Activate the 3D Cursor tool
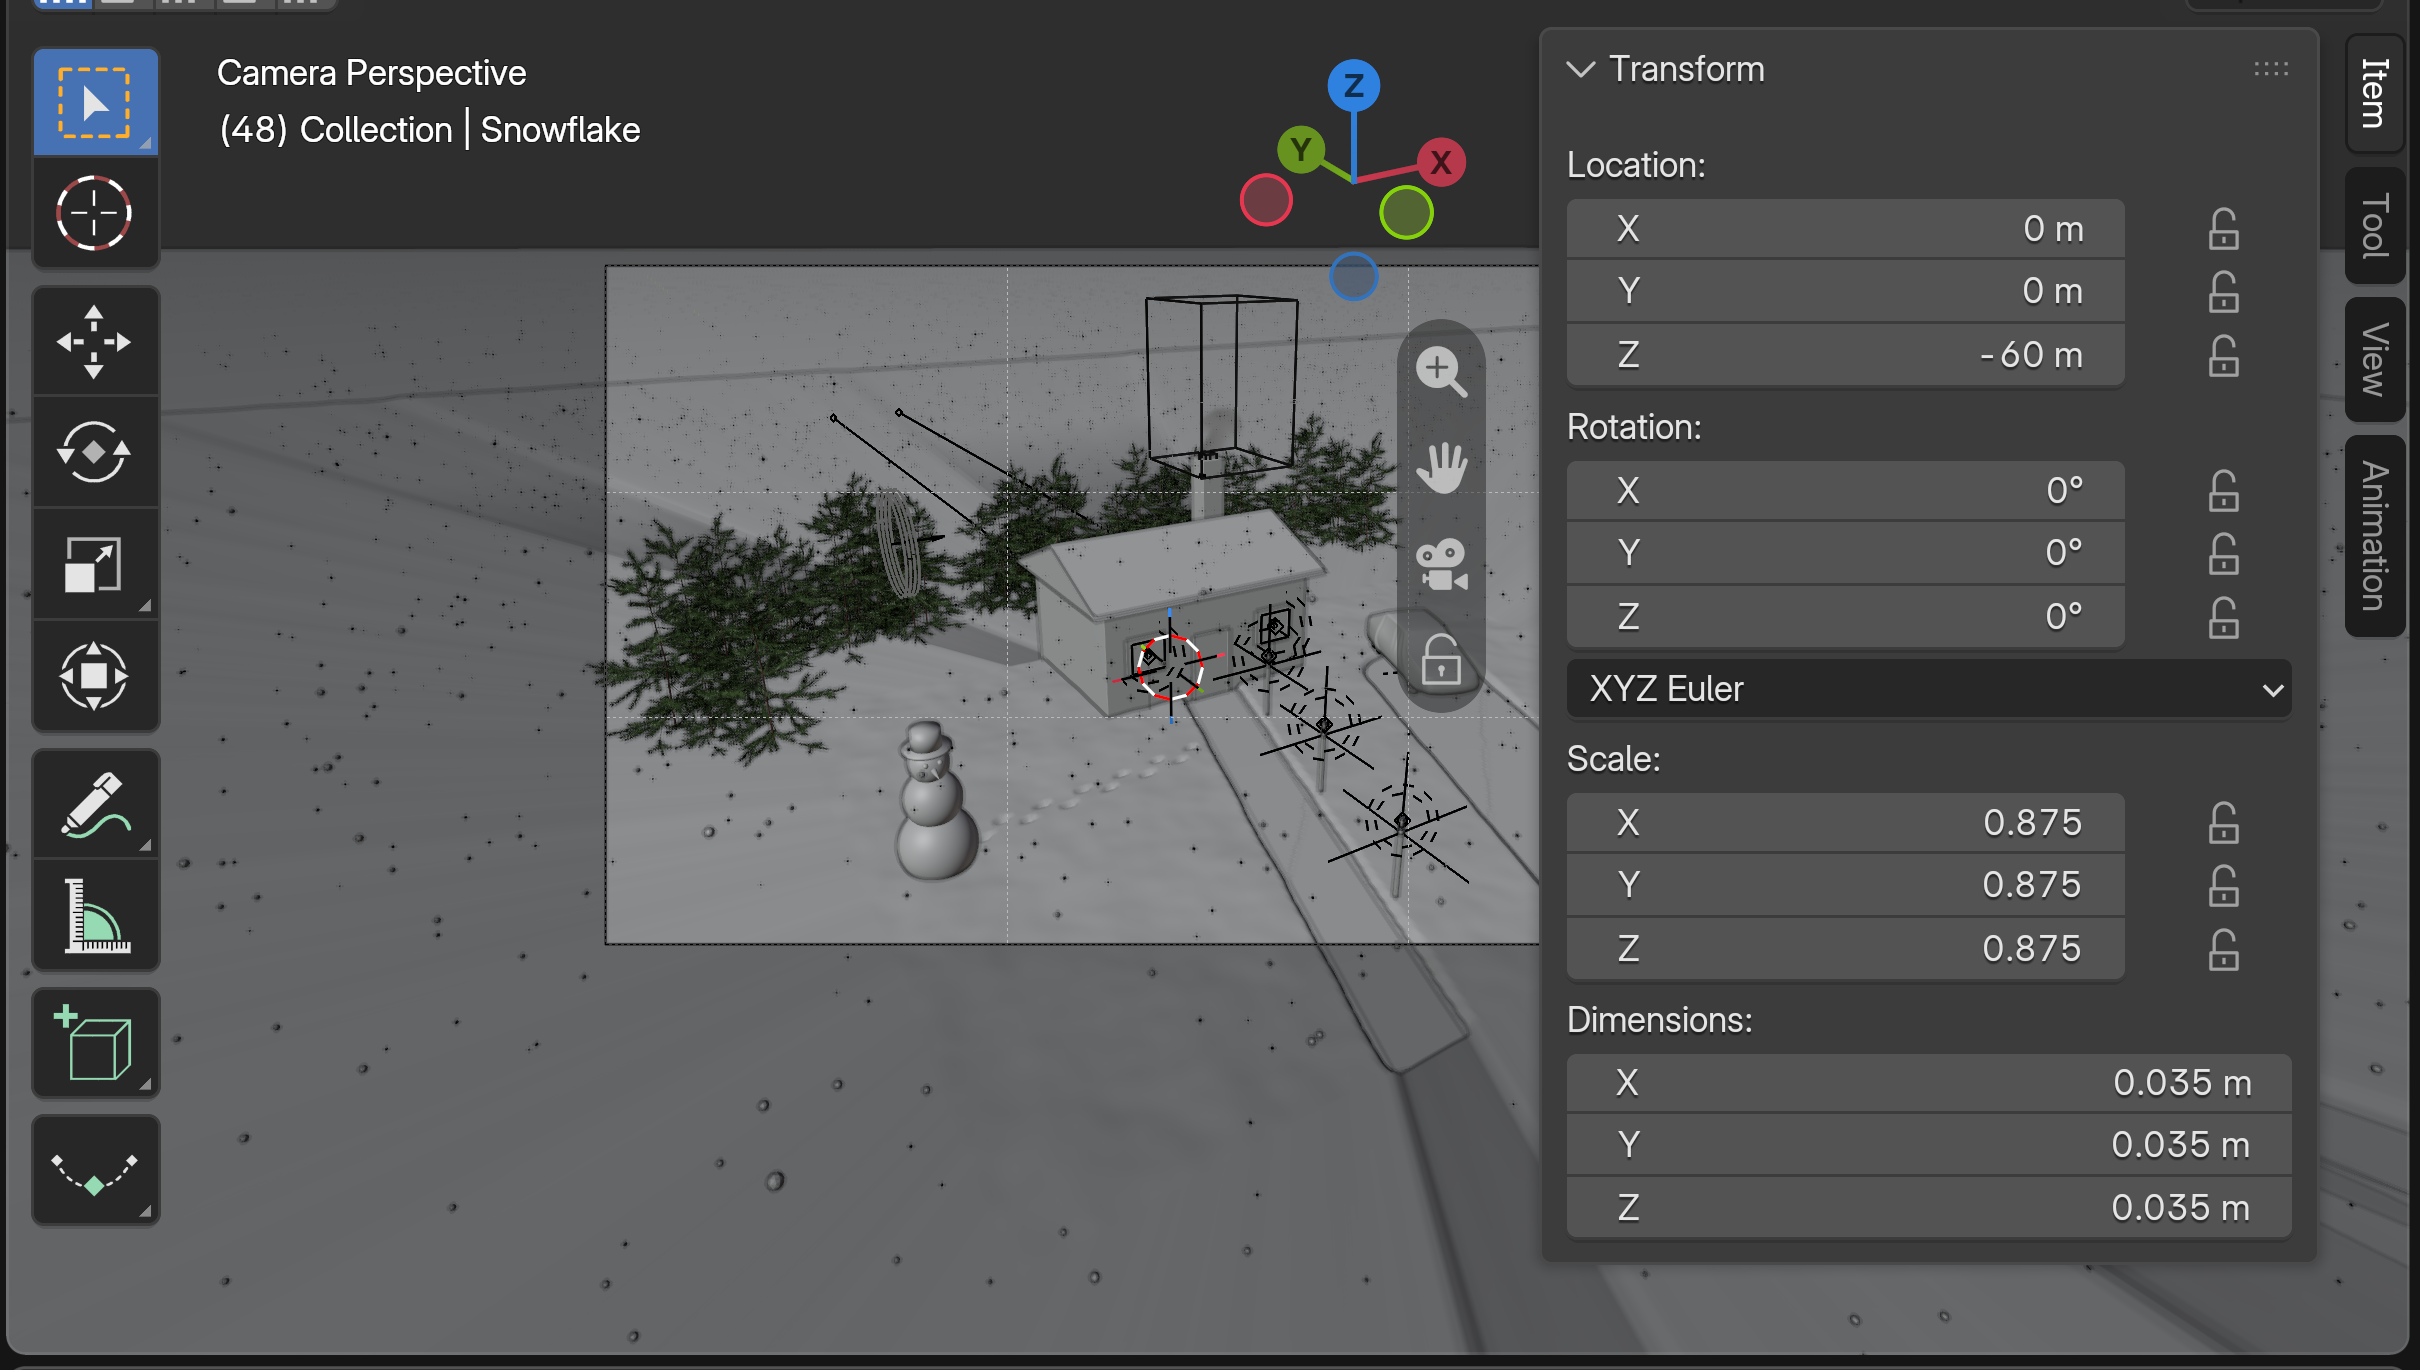 95,213
